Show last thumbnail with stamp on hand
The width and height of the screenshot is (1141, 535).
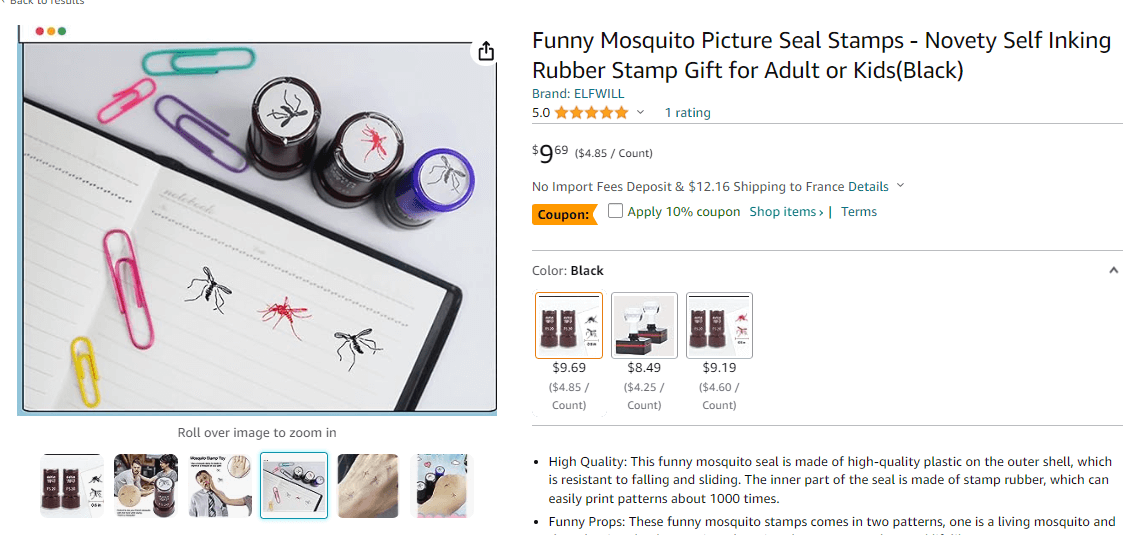442,486
